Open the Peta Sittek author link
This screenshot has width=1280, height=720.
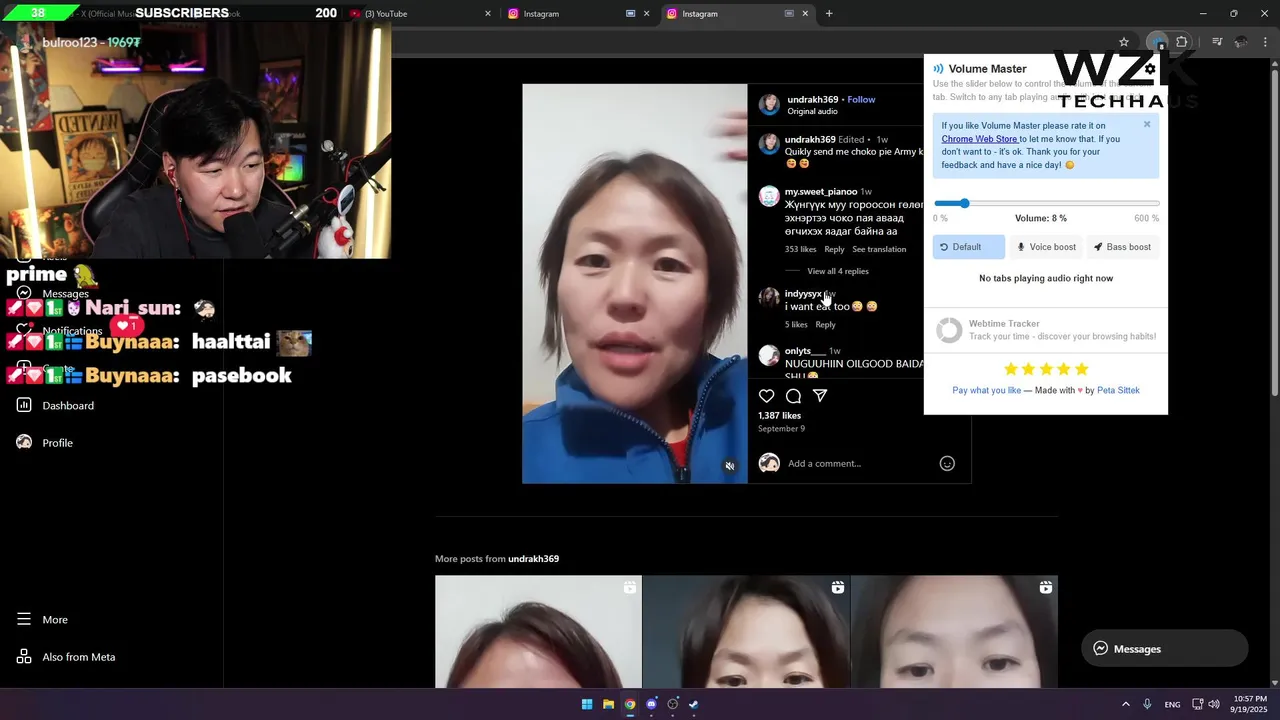pos(1118,390)
